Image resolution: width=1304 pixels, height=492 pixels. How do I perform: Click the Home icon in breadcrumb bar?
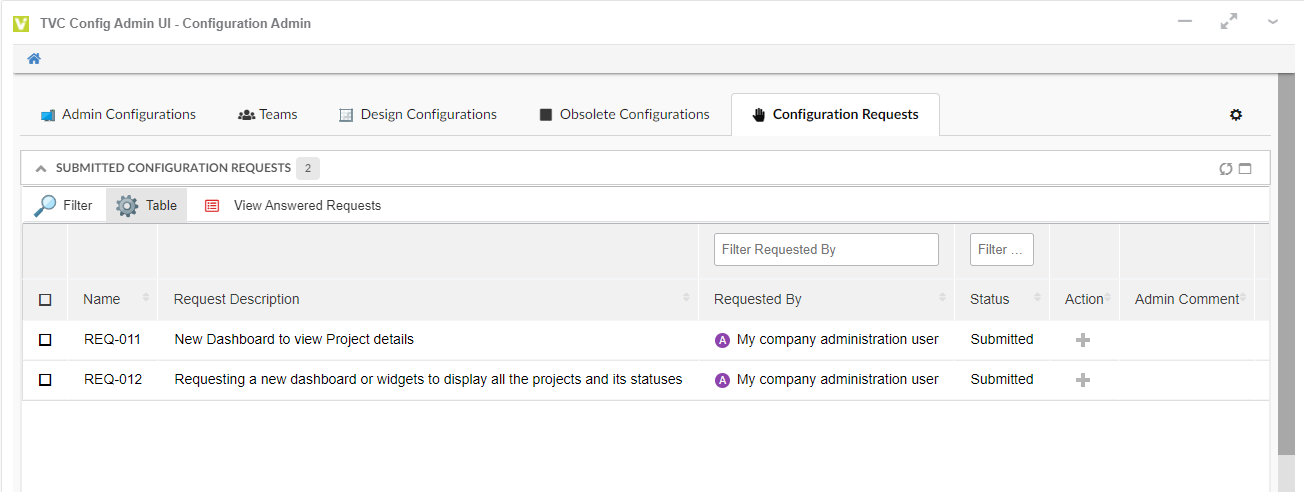pyautogui.click(x=34, y=59)
